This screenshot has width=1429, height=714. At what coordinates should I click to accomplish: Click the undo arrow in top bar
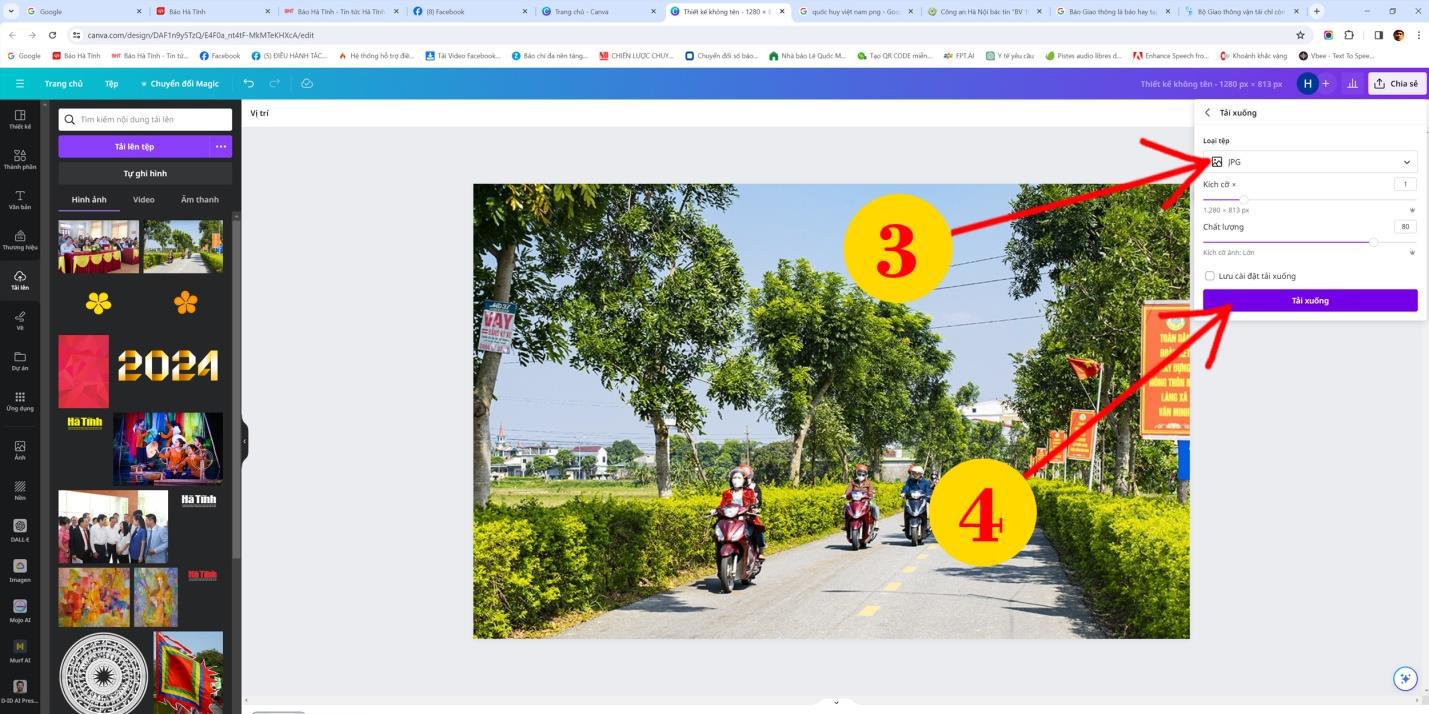[249, 83]
